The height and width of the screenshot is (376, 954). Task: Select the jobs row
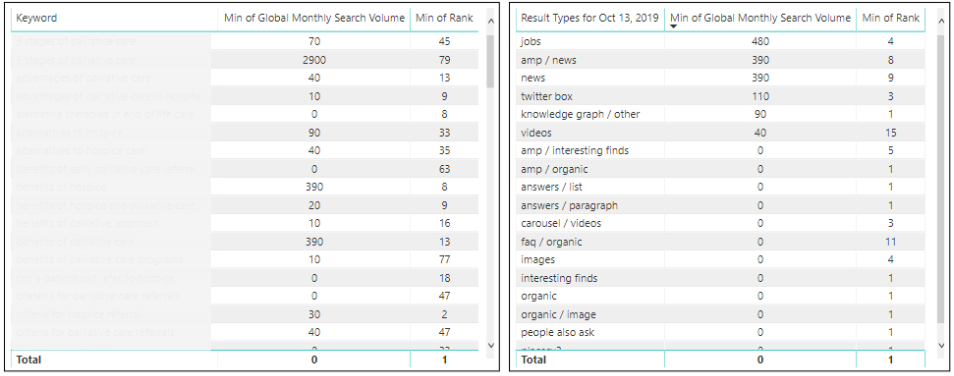(721, 41)
